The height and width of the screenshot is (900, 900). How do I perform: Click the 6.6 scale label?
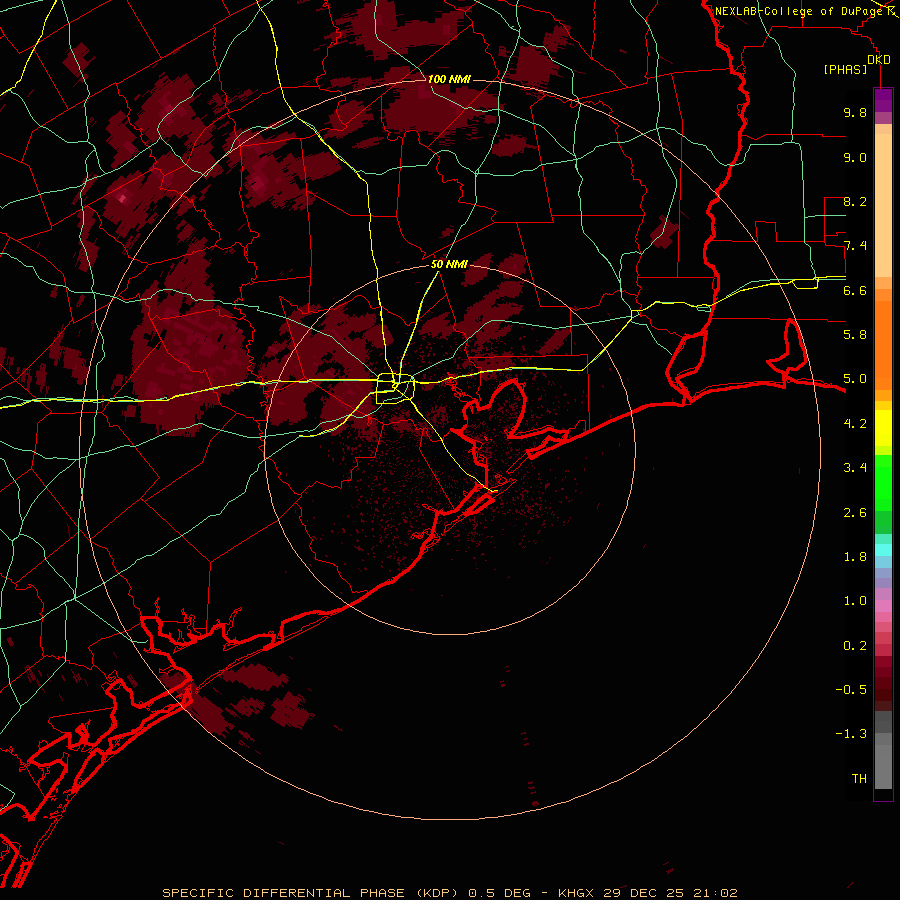click(855, 290)
